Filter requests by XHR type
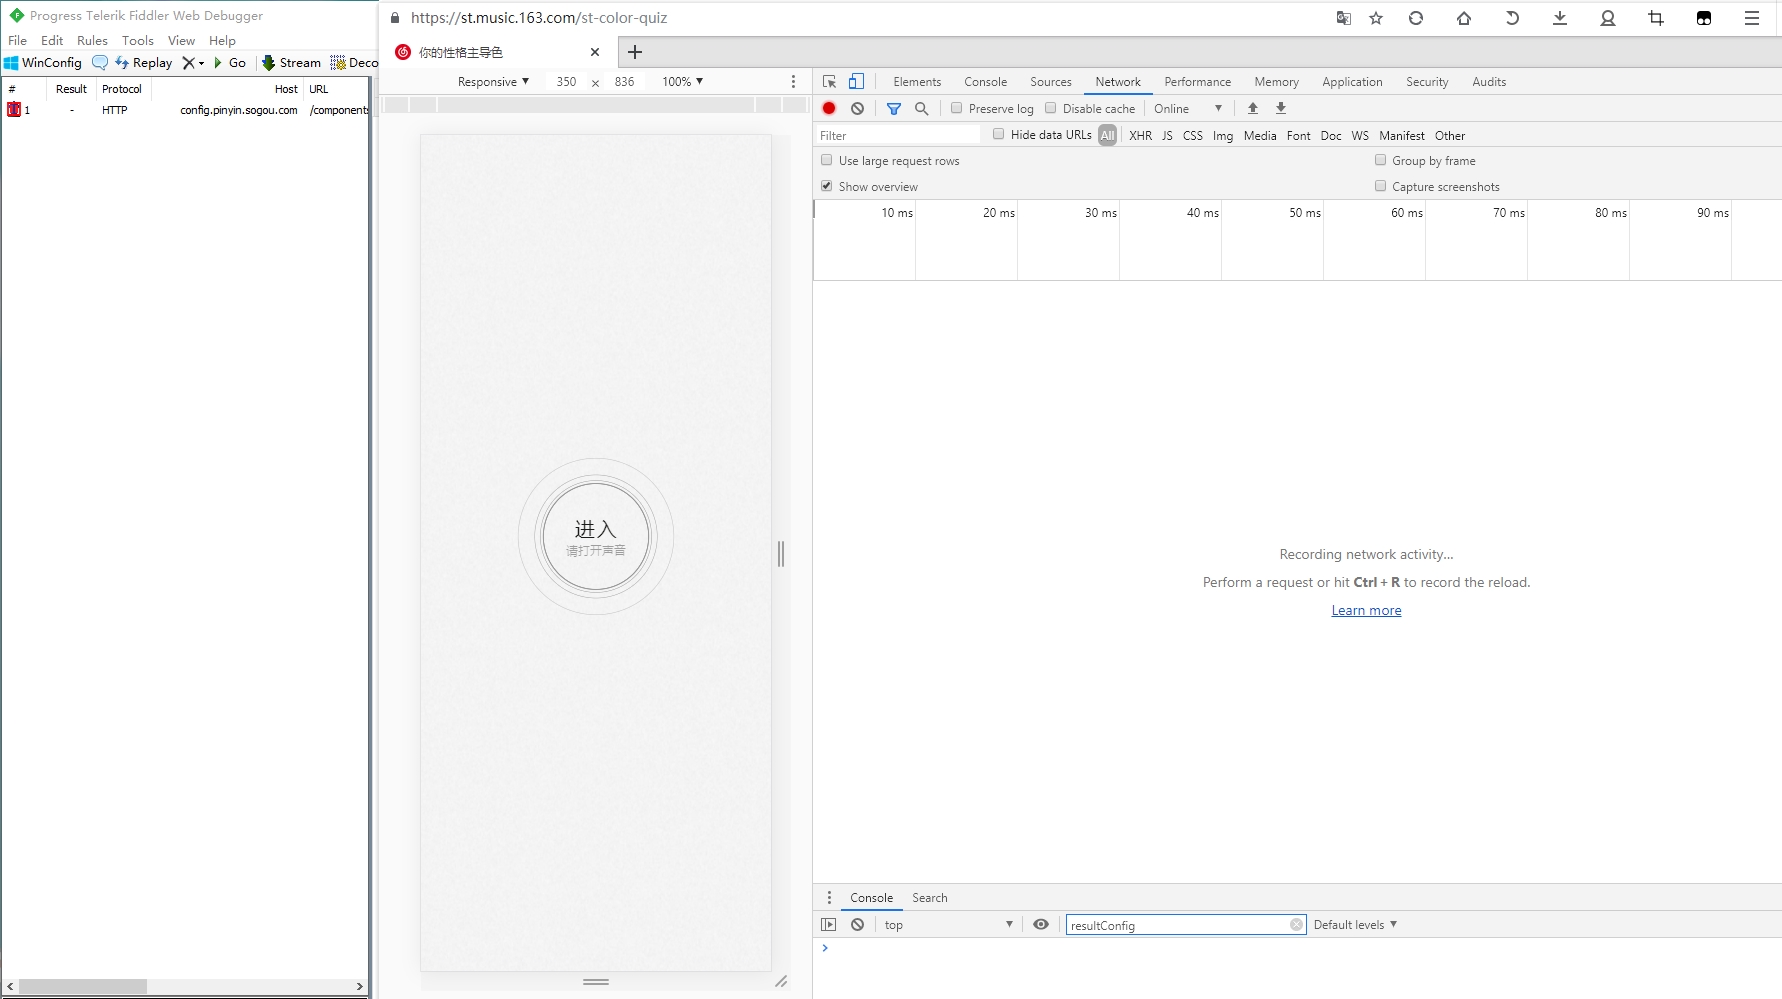The image size is (1782, 999). tap(1140, 135)
